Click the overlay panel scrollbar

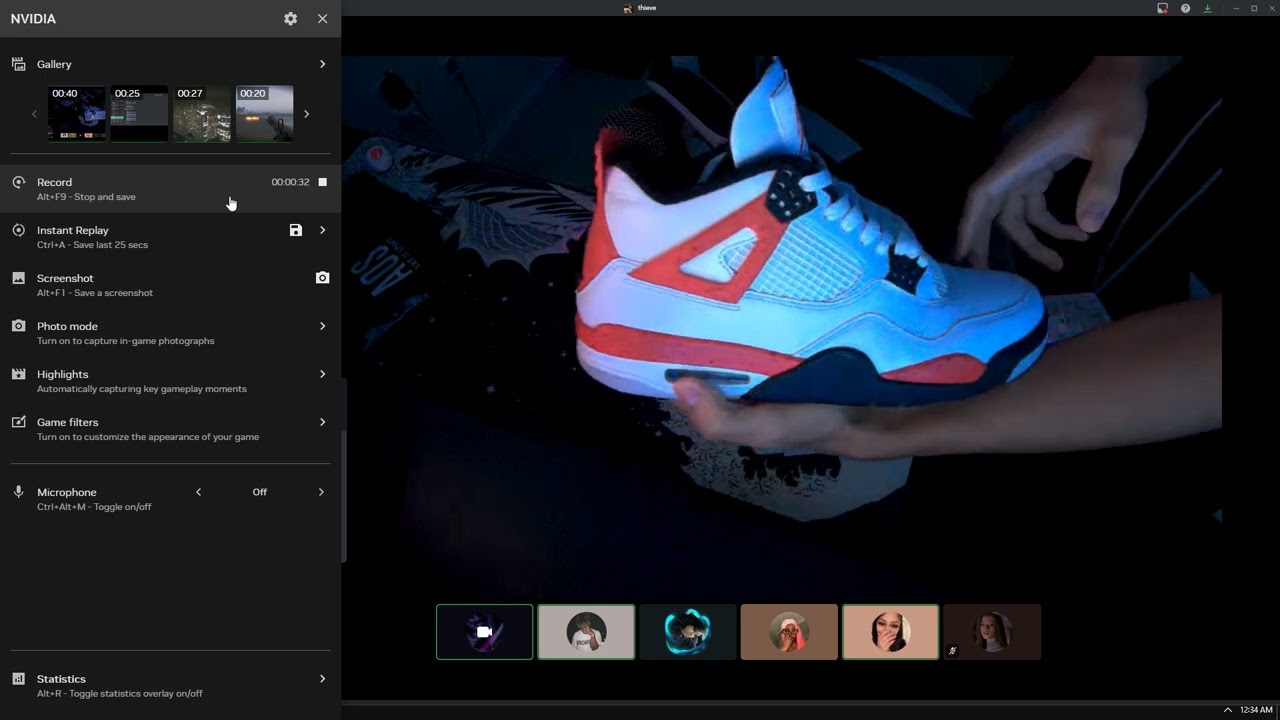click(344, 496)
